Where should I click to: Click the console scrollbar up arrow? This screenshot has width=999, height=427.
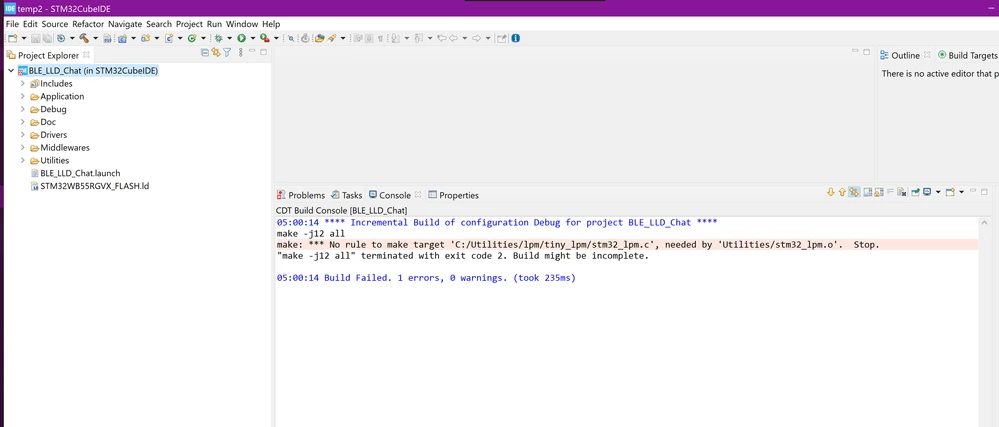[985, 223]
